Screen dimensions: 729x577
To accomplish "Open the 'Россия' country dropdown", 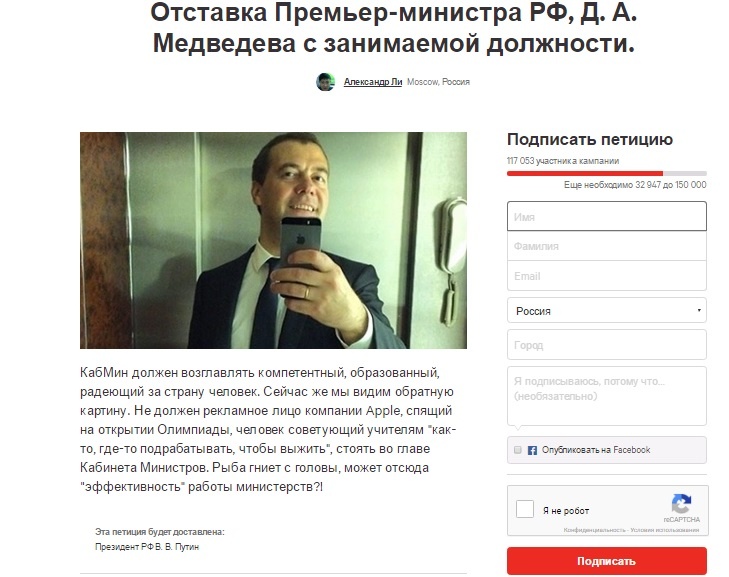I will 607,311.
